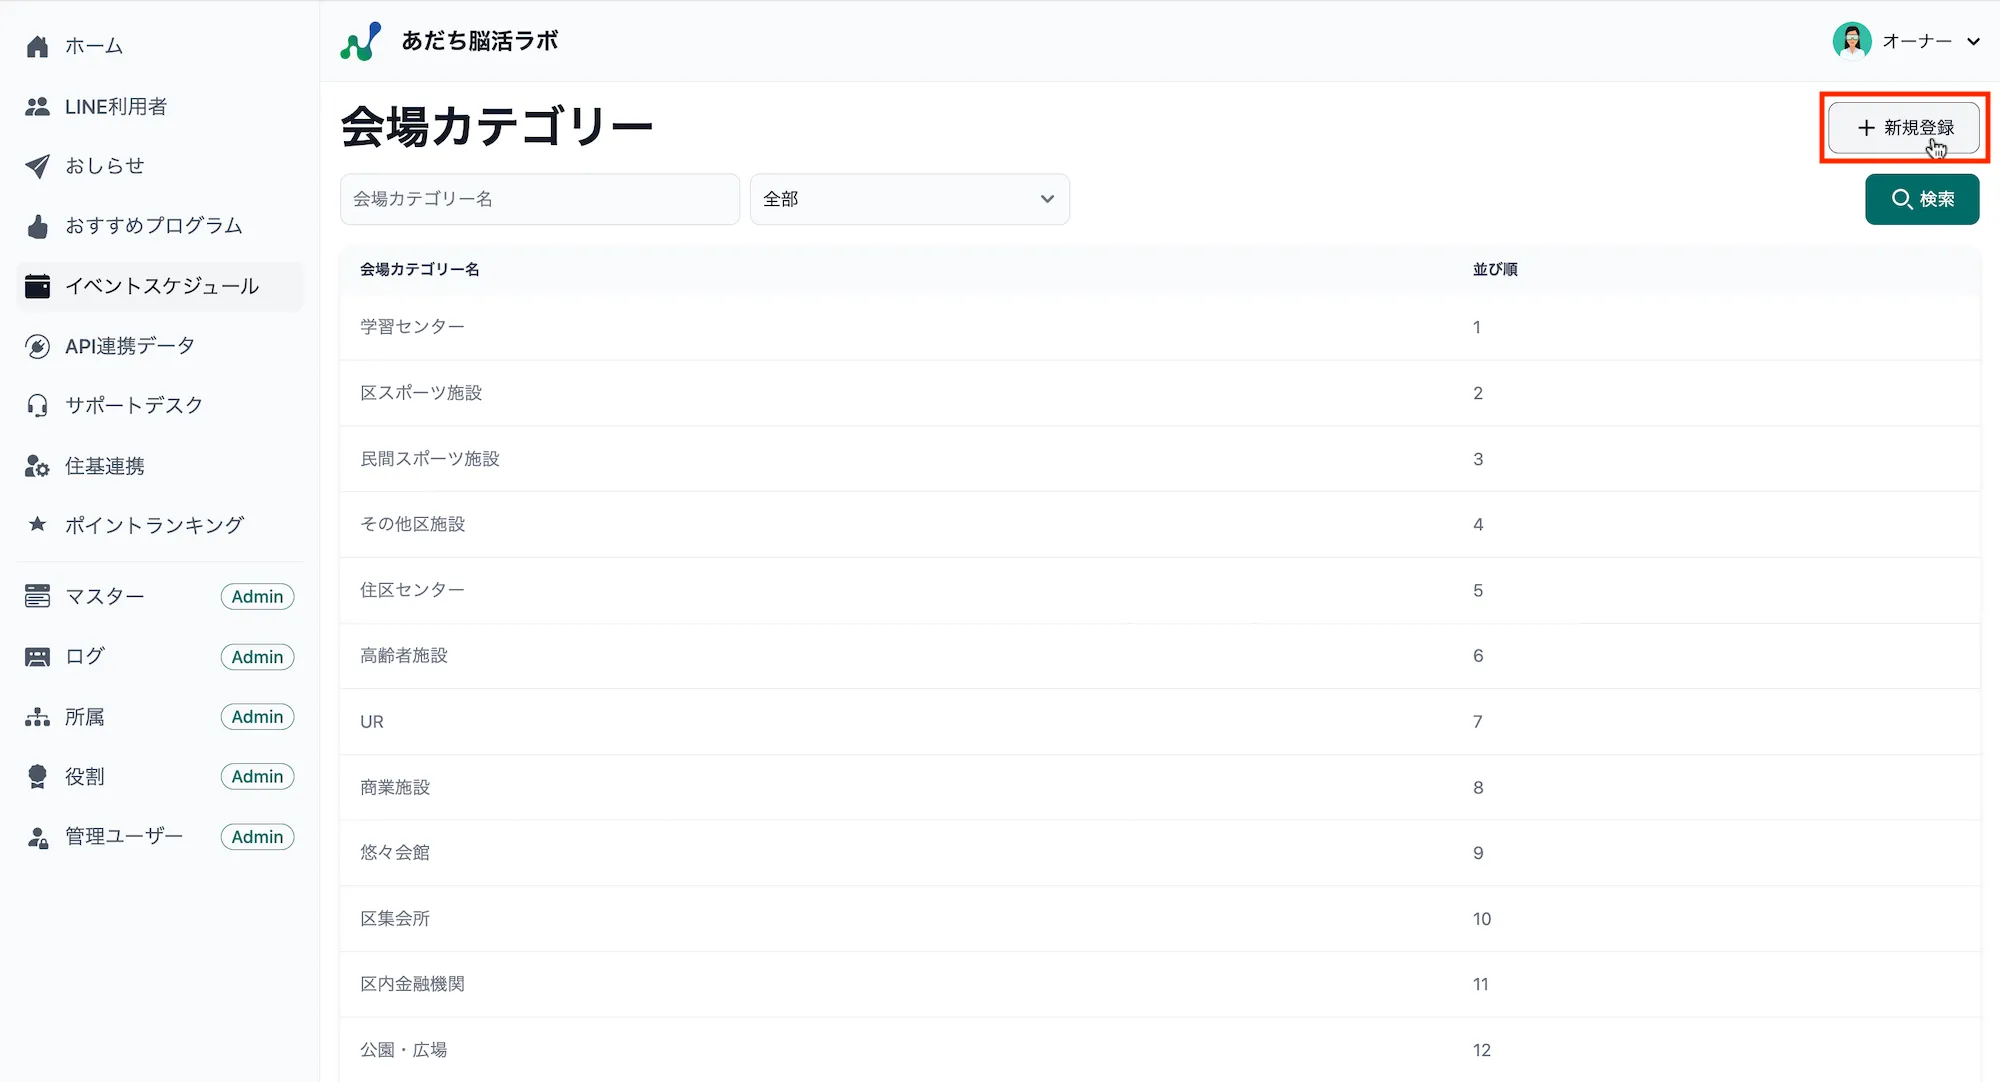
Task: Click the 住基連携 user-gear icon
Action: (37, 465)
